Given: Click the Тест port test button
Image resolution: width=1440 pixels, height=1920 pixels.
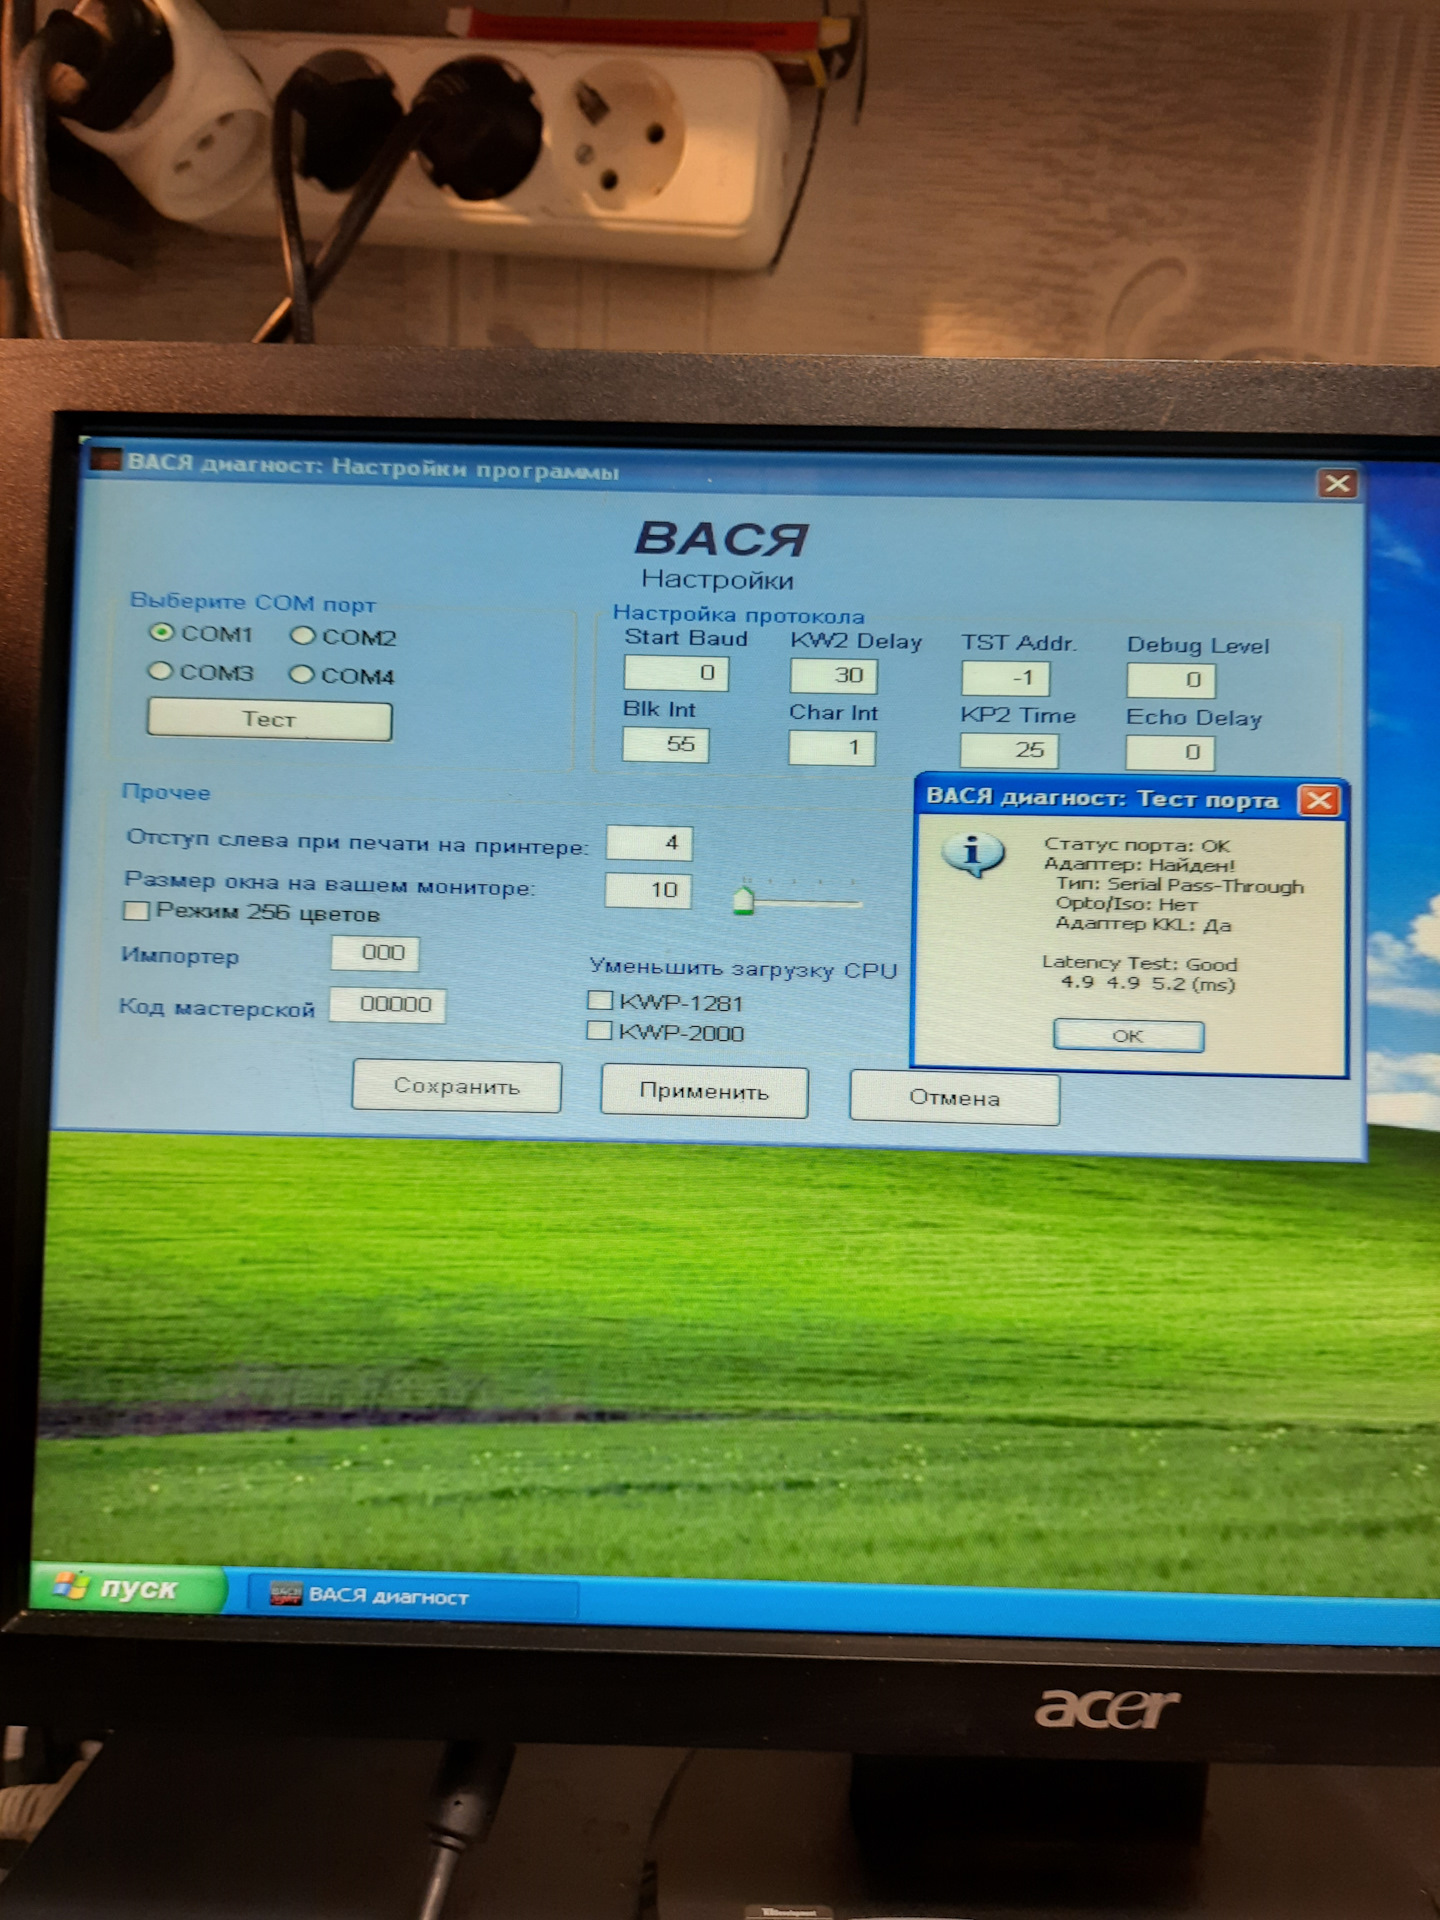Looking at the screenshot, I should (x=269, y=720).
